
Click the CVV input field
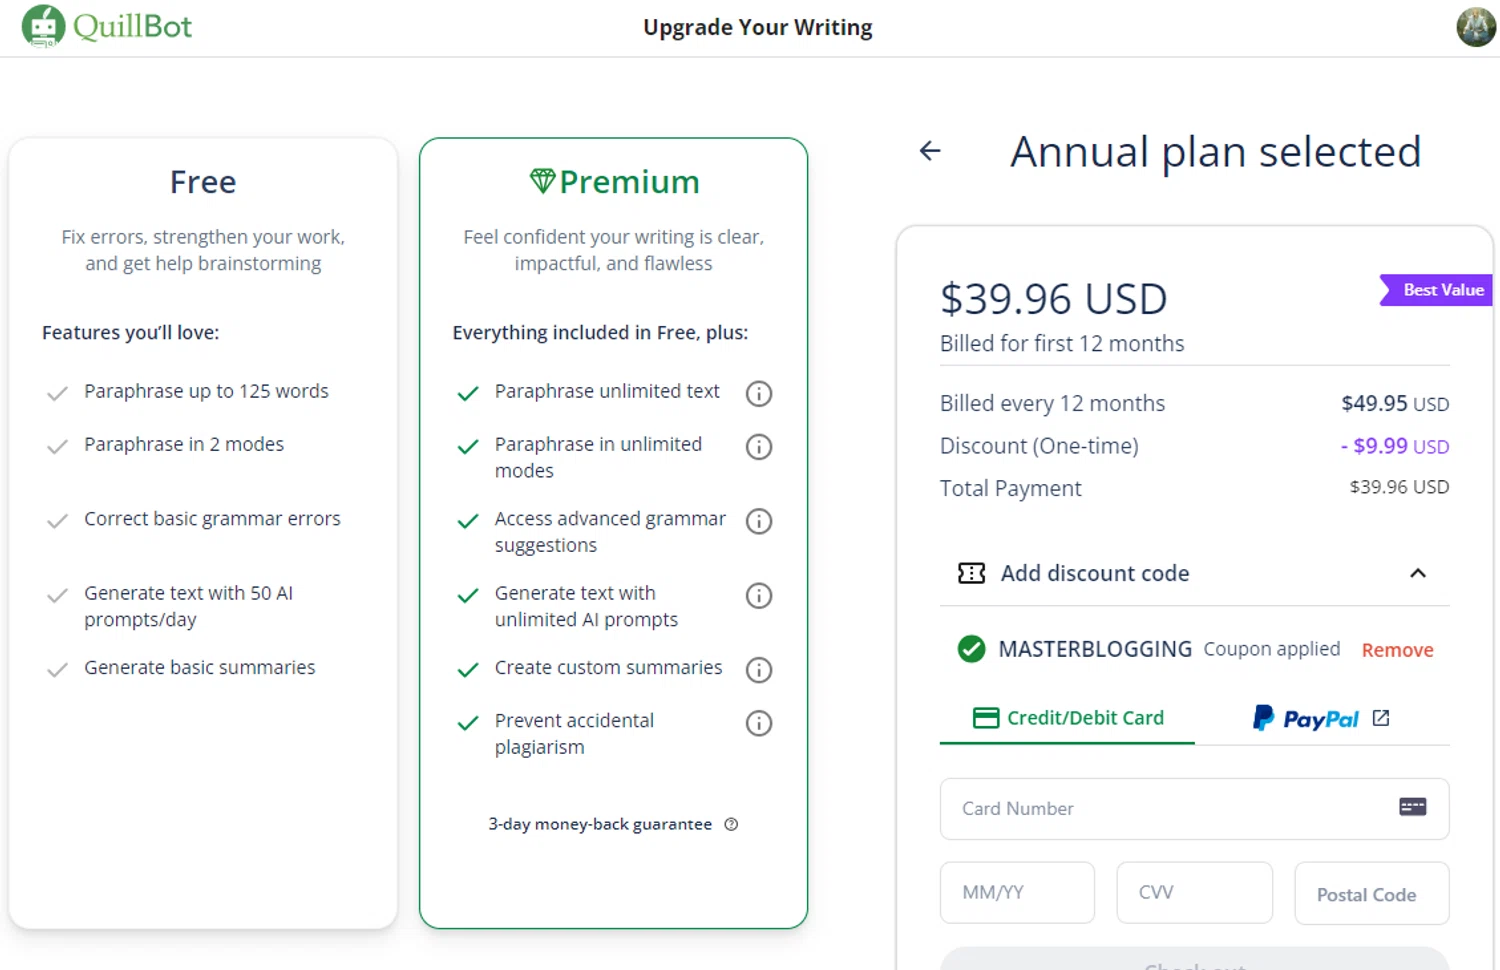tap(1194, 892)
